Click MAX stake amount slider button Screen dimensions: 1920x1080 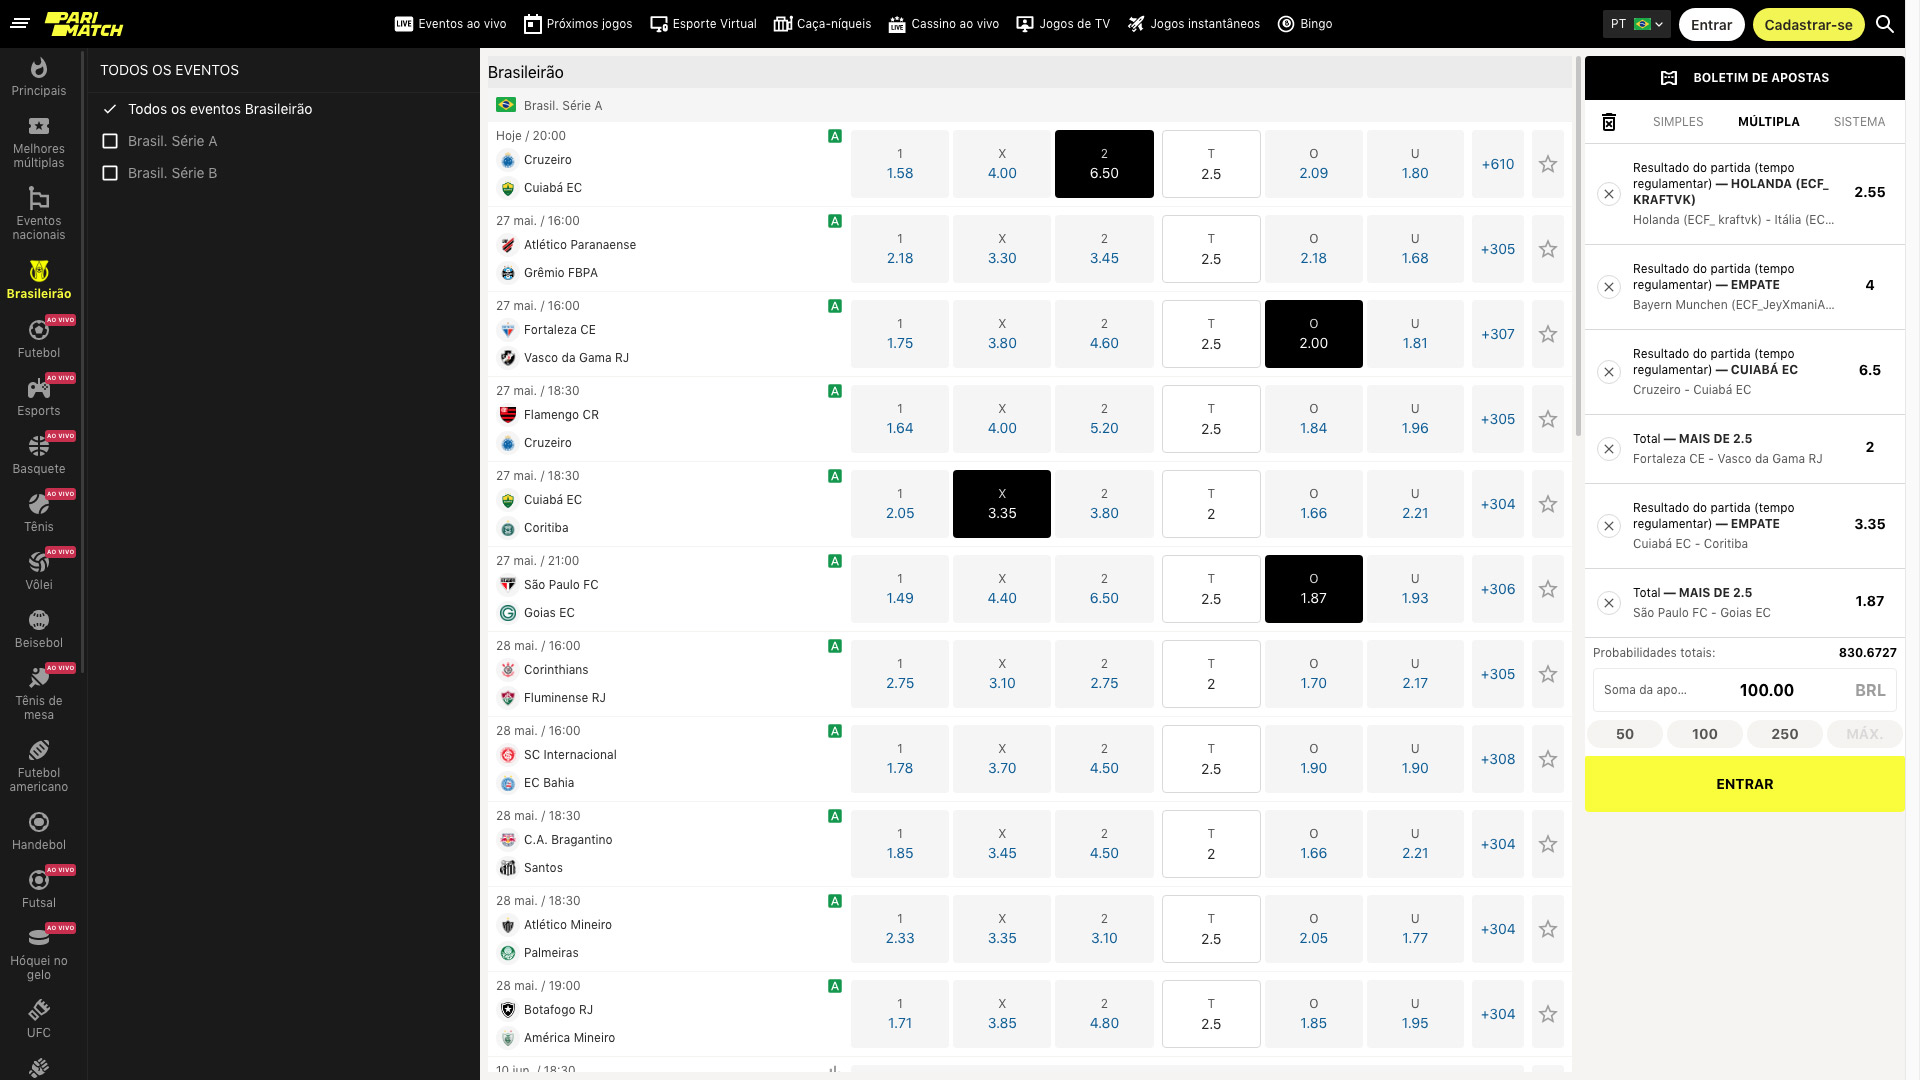click(1863, 735)
